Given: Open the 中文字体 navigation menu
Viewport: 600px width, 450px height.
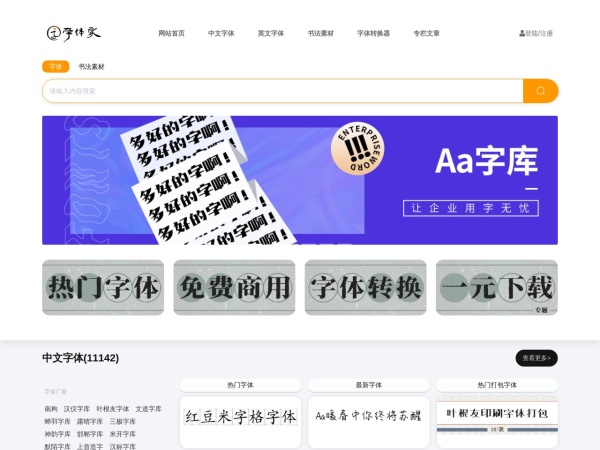Looking at the screenshot, I should pos(221,33).
